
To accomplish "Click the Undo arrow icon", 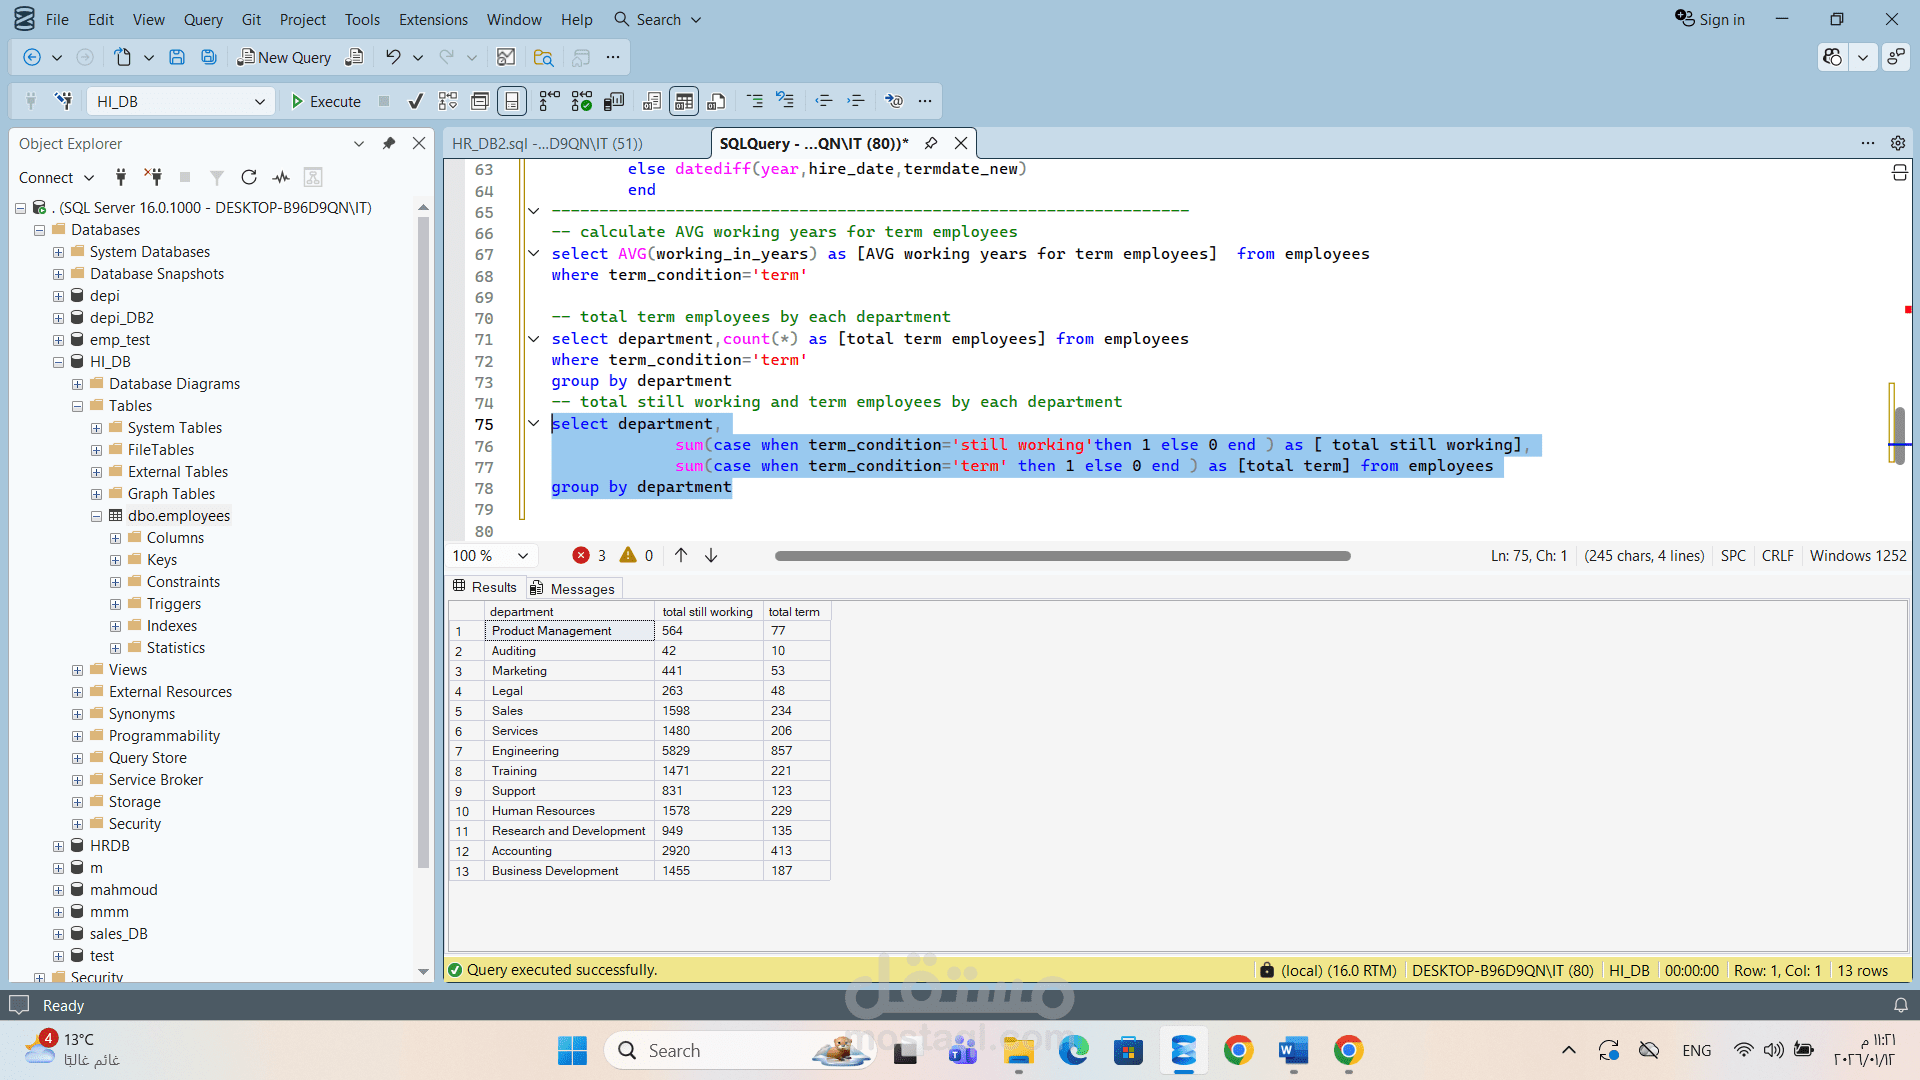I will [393, 57].
